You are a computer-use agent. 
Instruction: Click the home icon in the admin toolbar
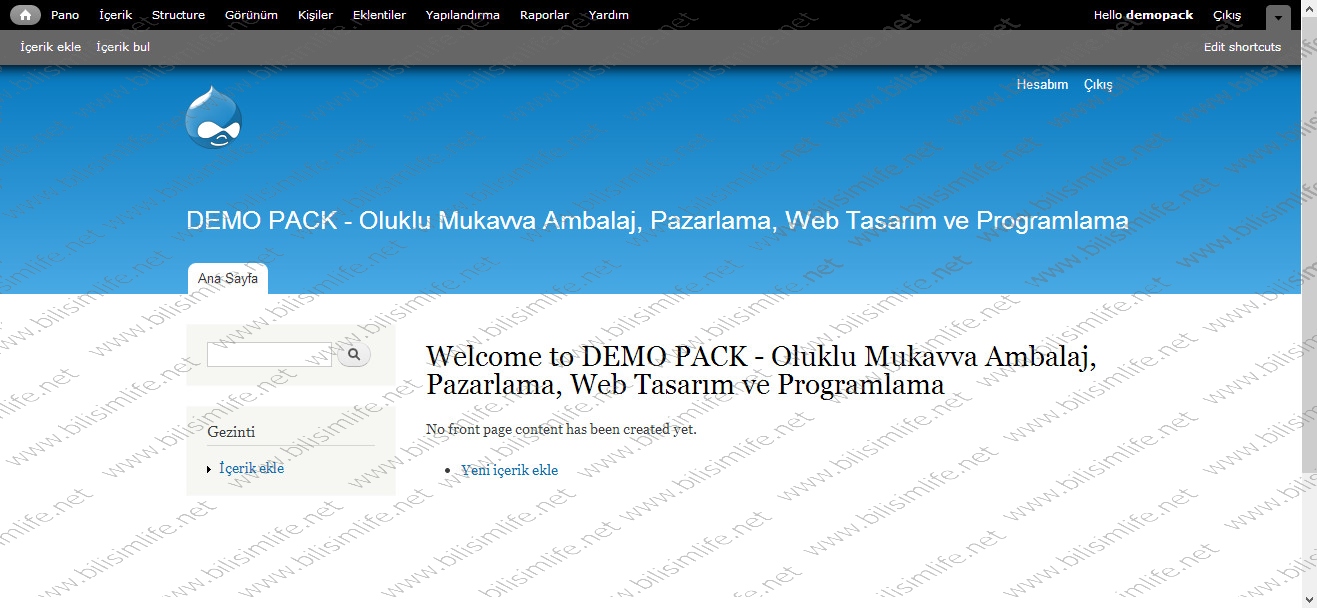[x=25, y=15]
